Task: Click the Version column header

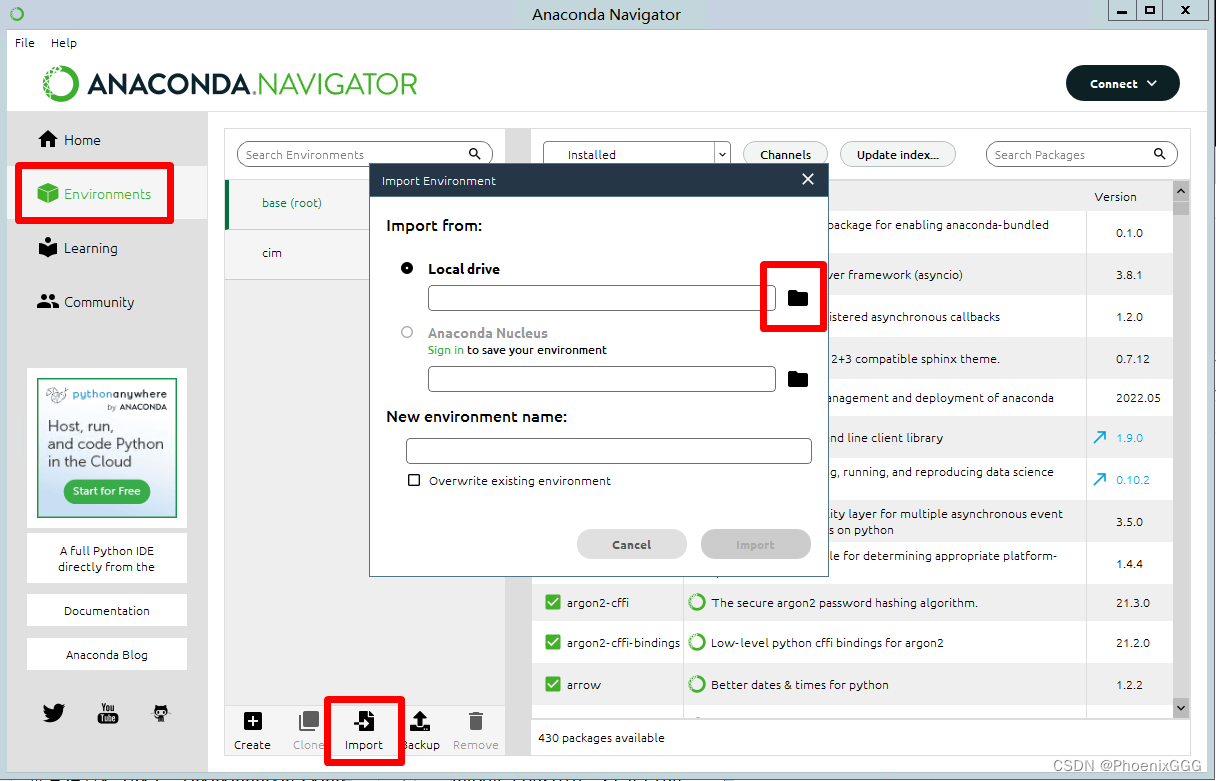Action: tap(1115, 197)
